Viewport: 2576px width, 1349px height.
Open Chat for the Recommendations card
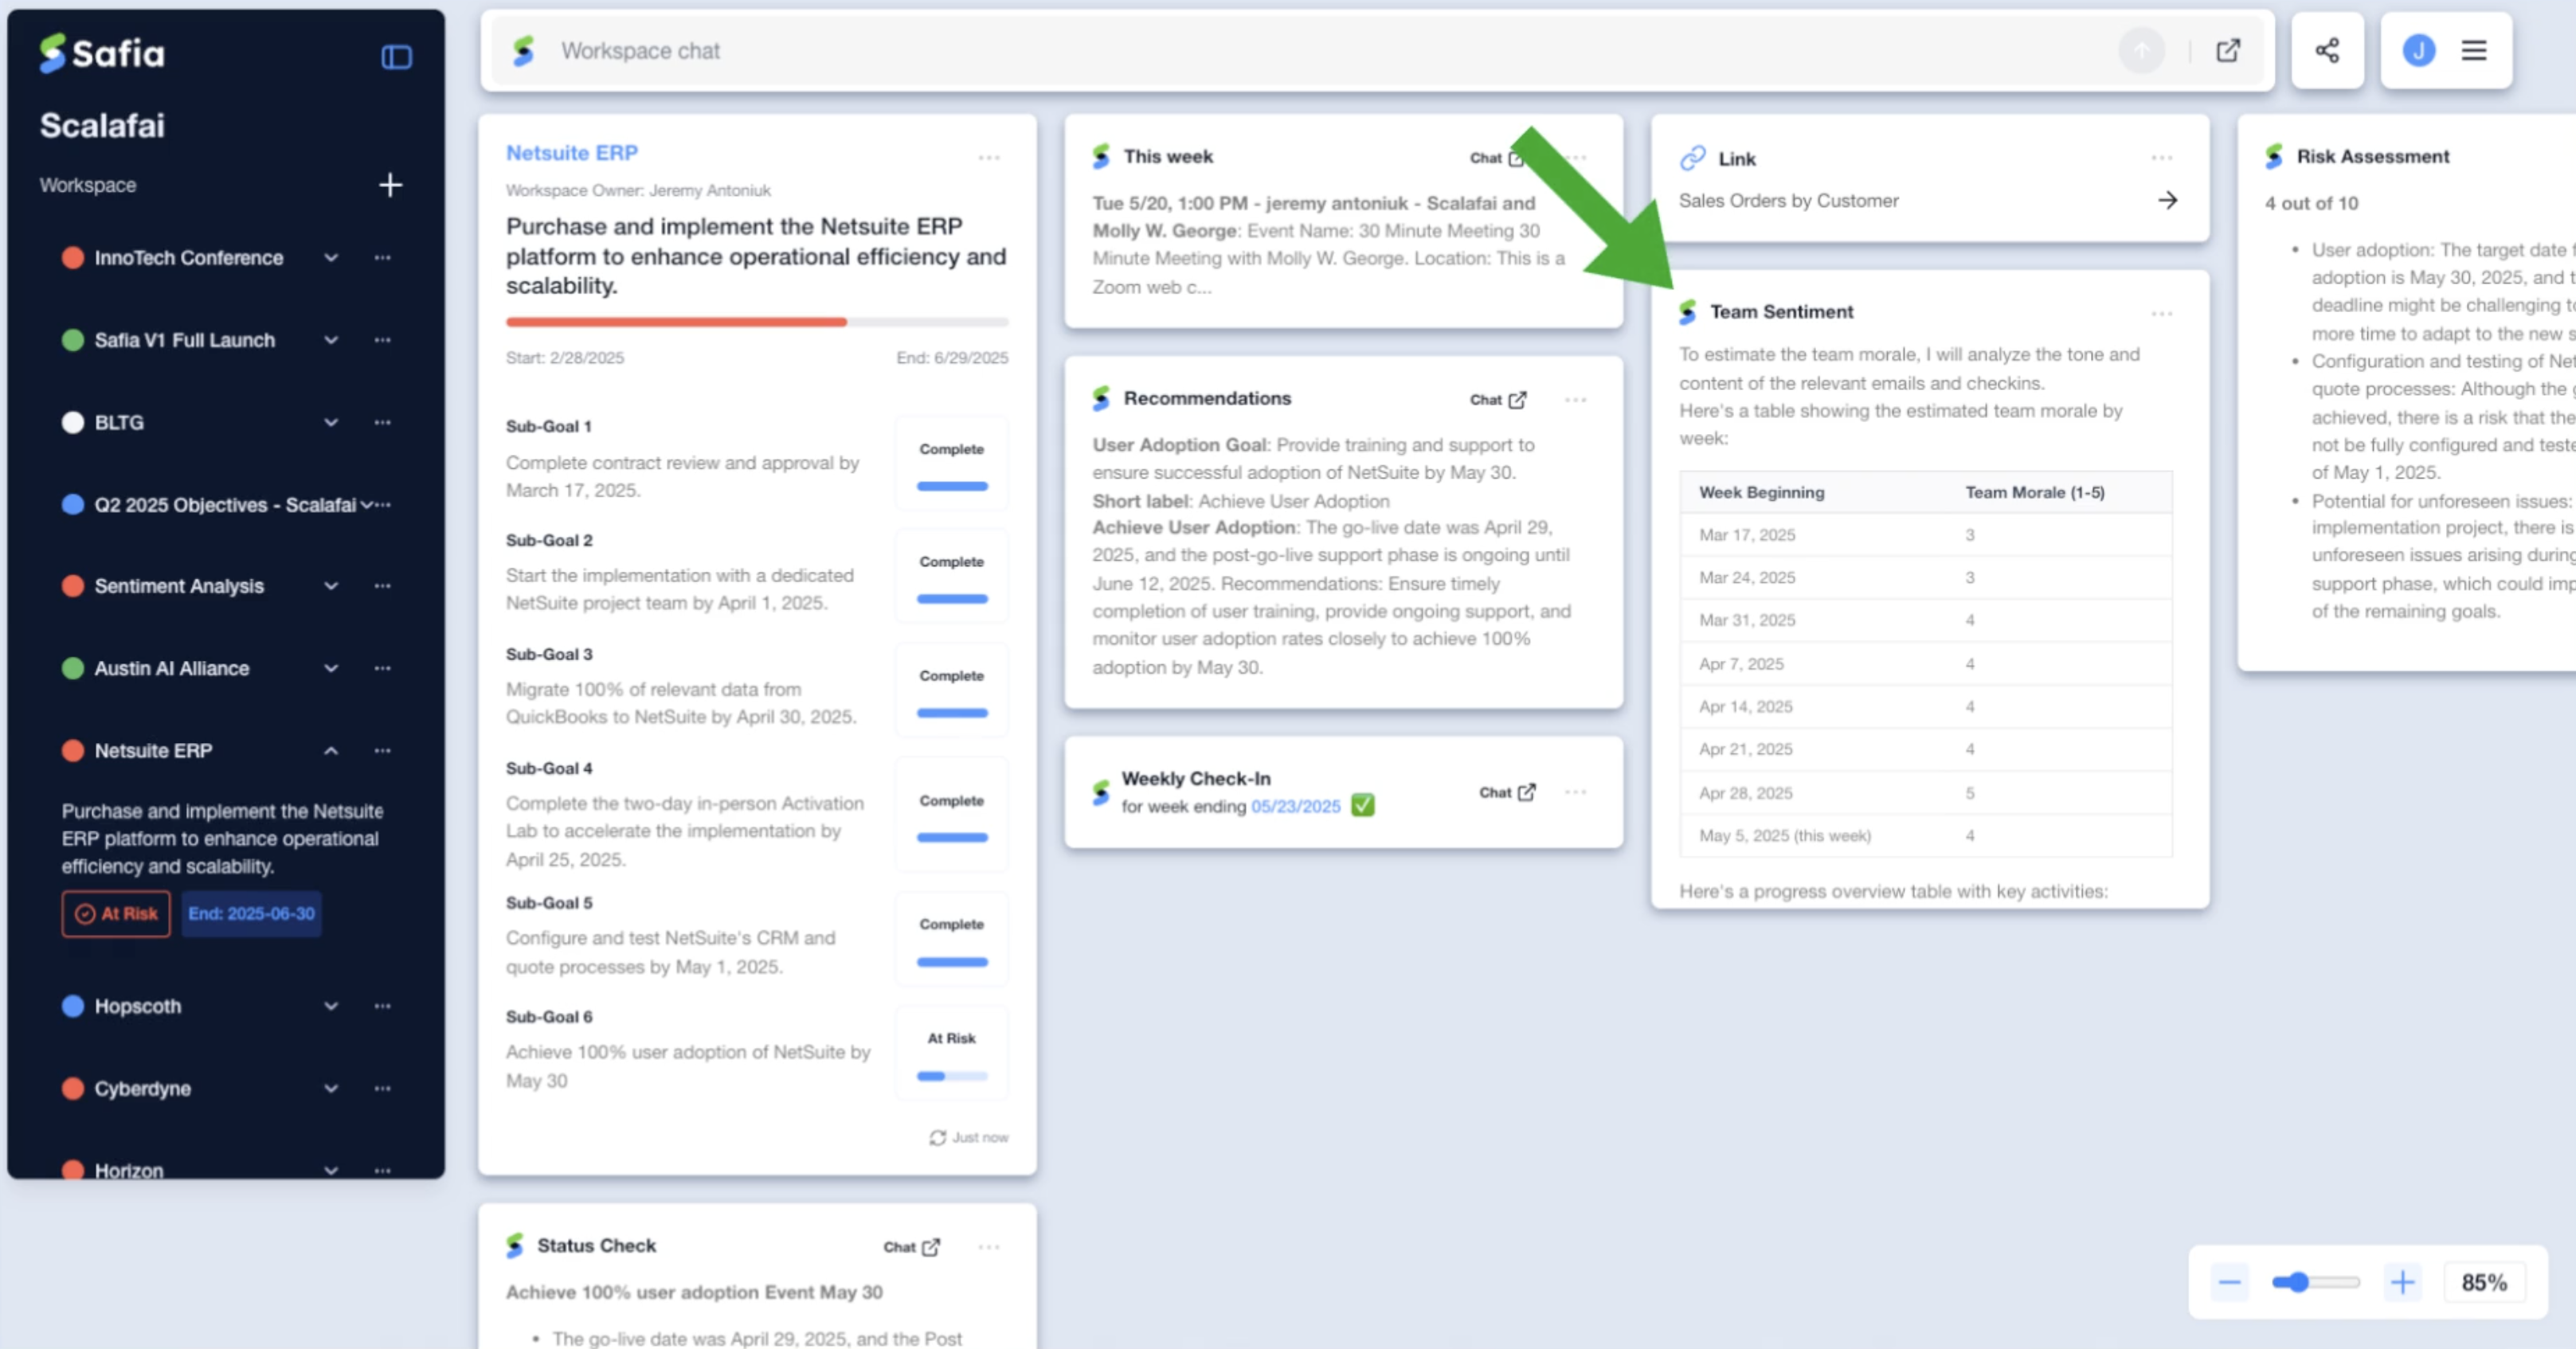point(1498,399)
